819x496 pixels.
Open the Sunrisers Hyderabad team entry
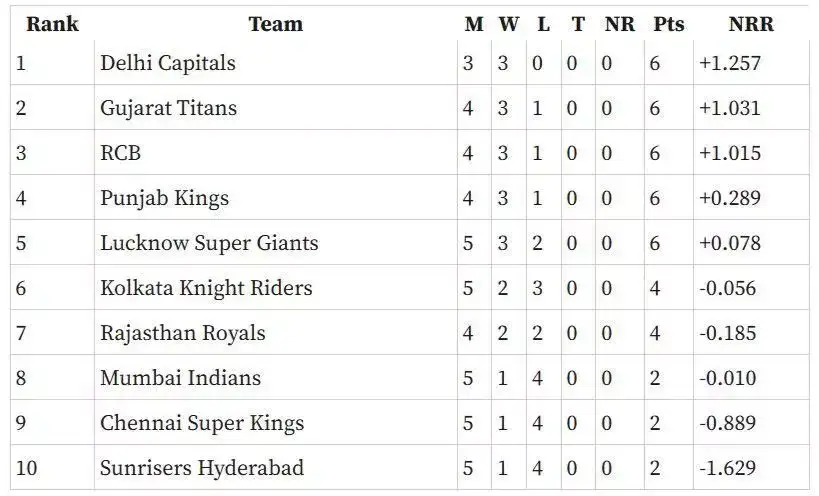click(202, 468)
